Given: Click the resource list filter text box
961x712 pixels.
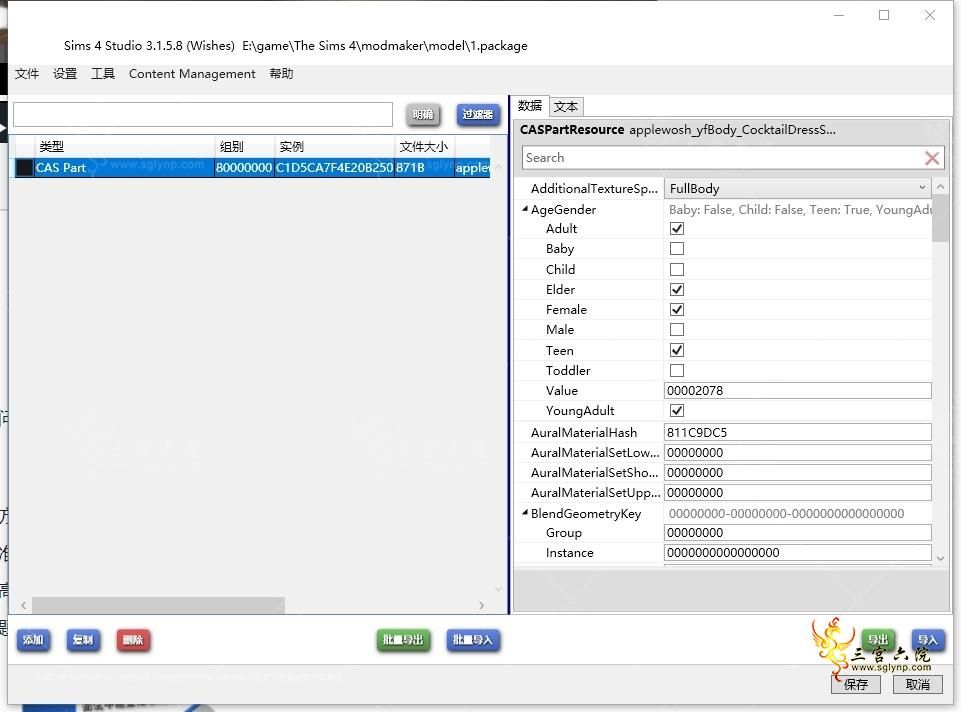Looking at the screenshot, I should pyautogui.click(x=203, y=115).
